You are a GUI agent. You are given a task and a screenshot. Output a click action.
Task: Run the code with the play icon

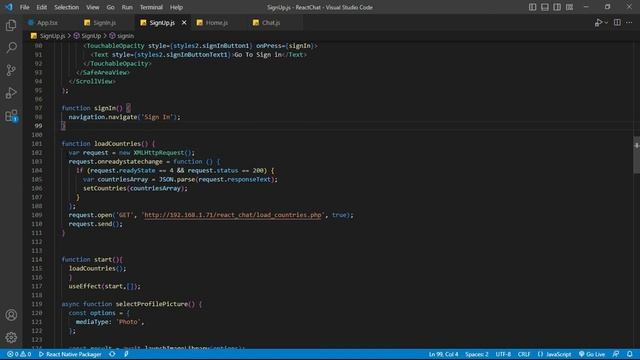598,23
